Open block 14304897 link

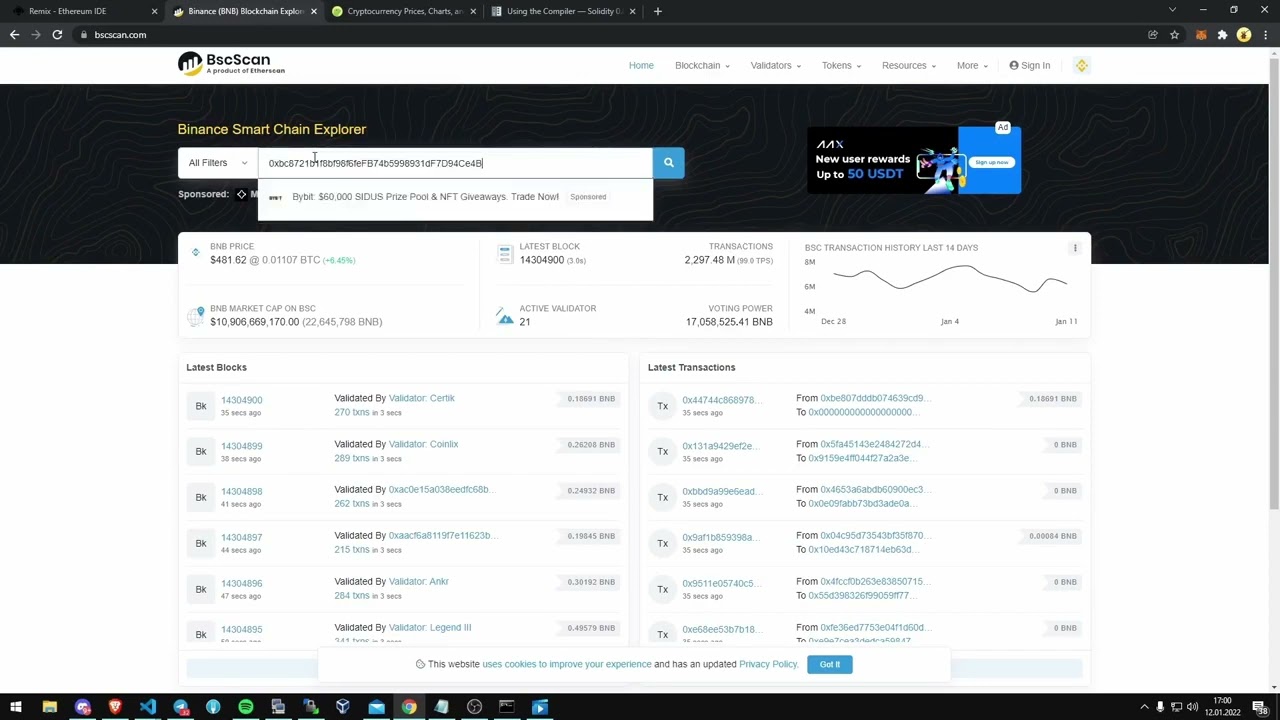241,538
